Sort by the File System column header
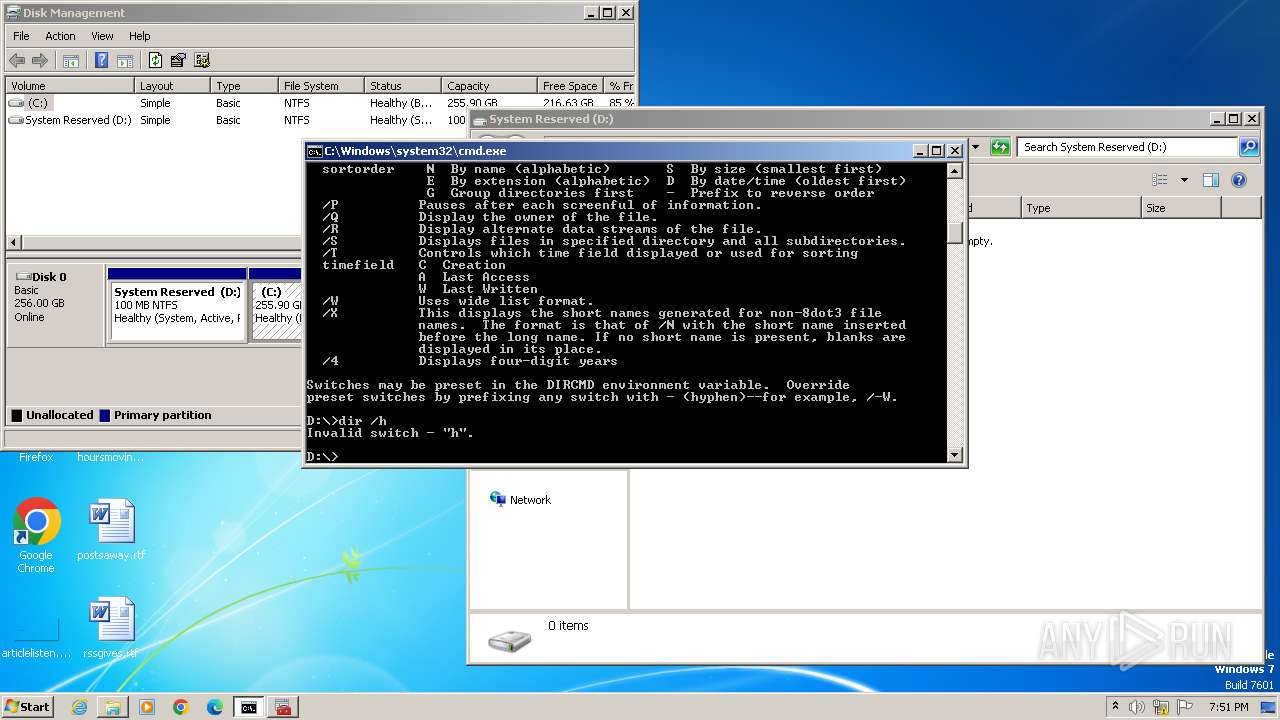Image resolution: width=1280 pixels, height=720 pixels. click(x=320, y=86)
